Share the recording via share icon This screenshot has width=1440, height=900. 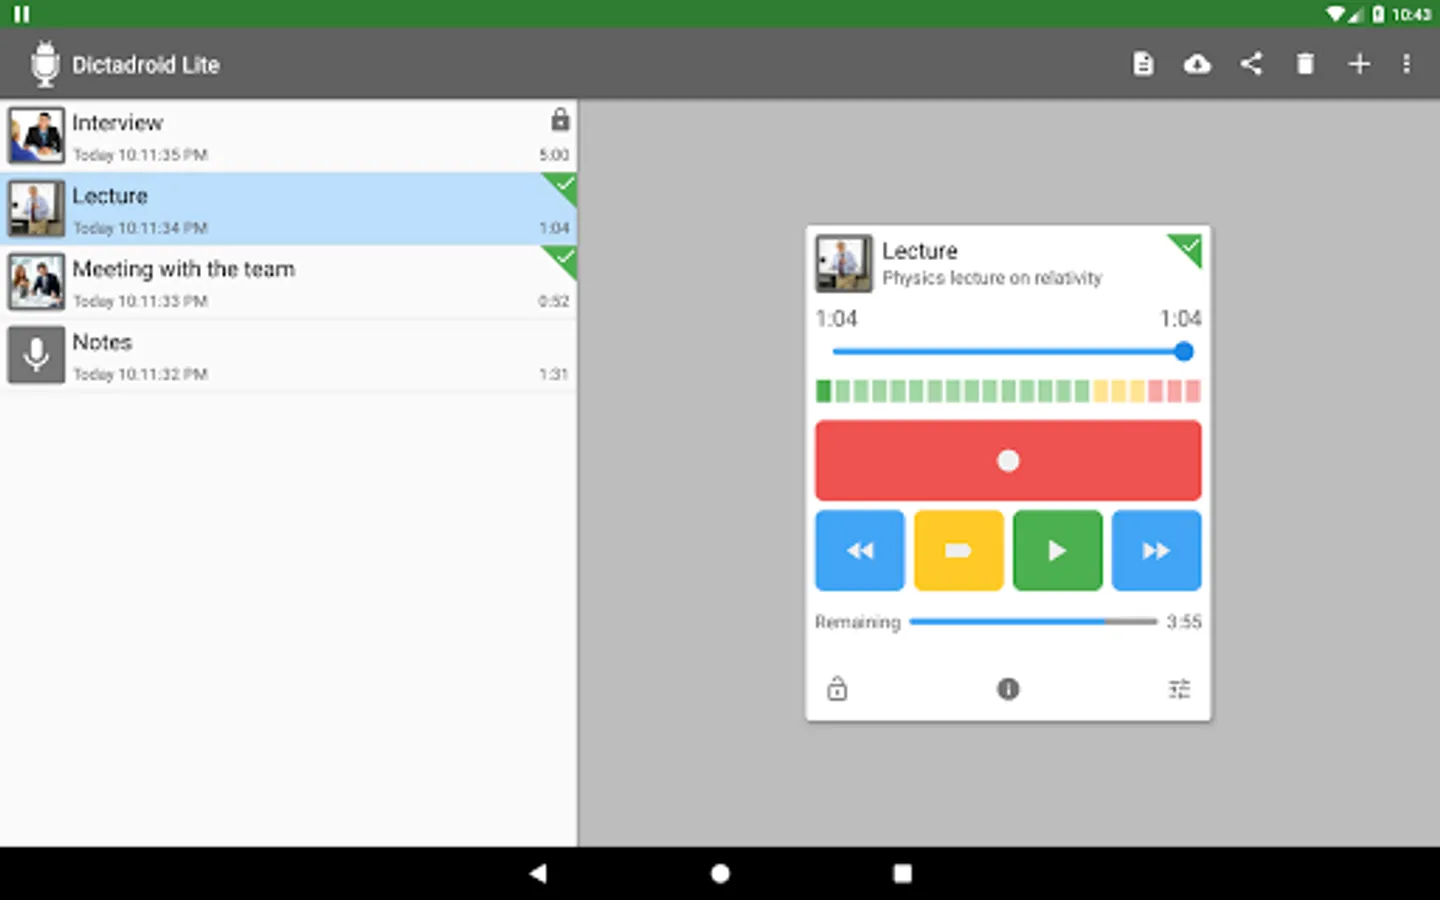click(1251, 64)
